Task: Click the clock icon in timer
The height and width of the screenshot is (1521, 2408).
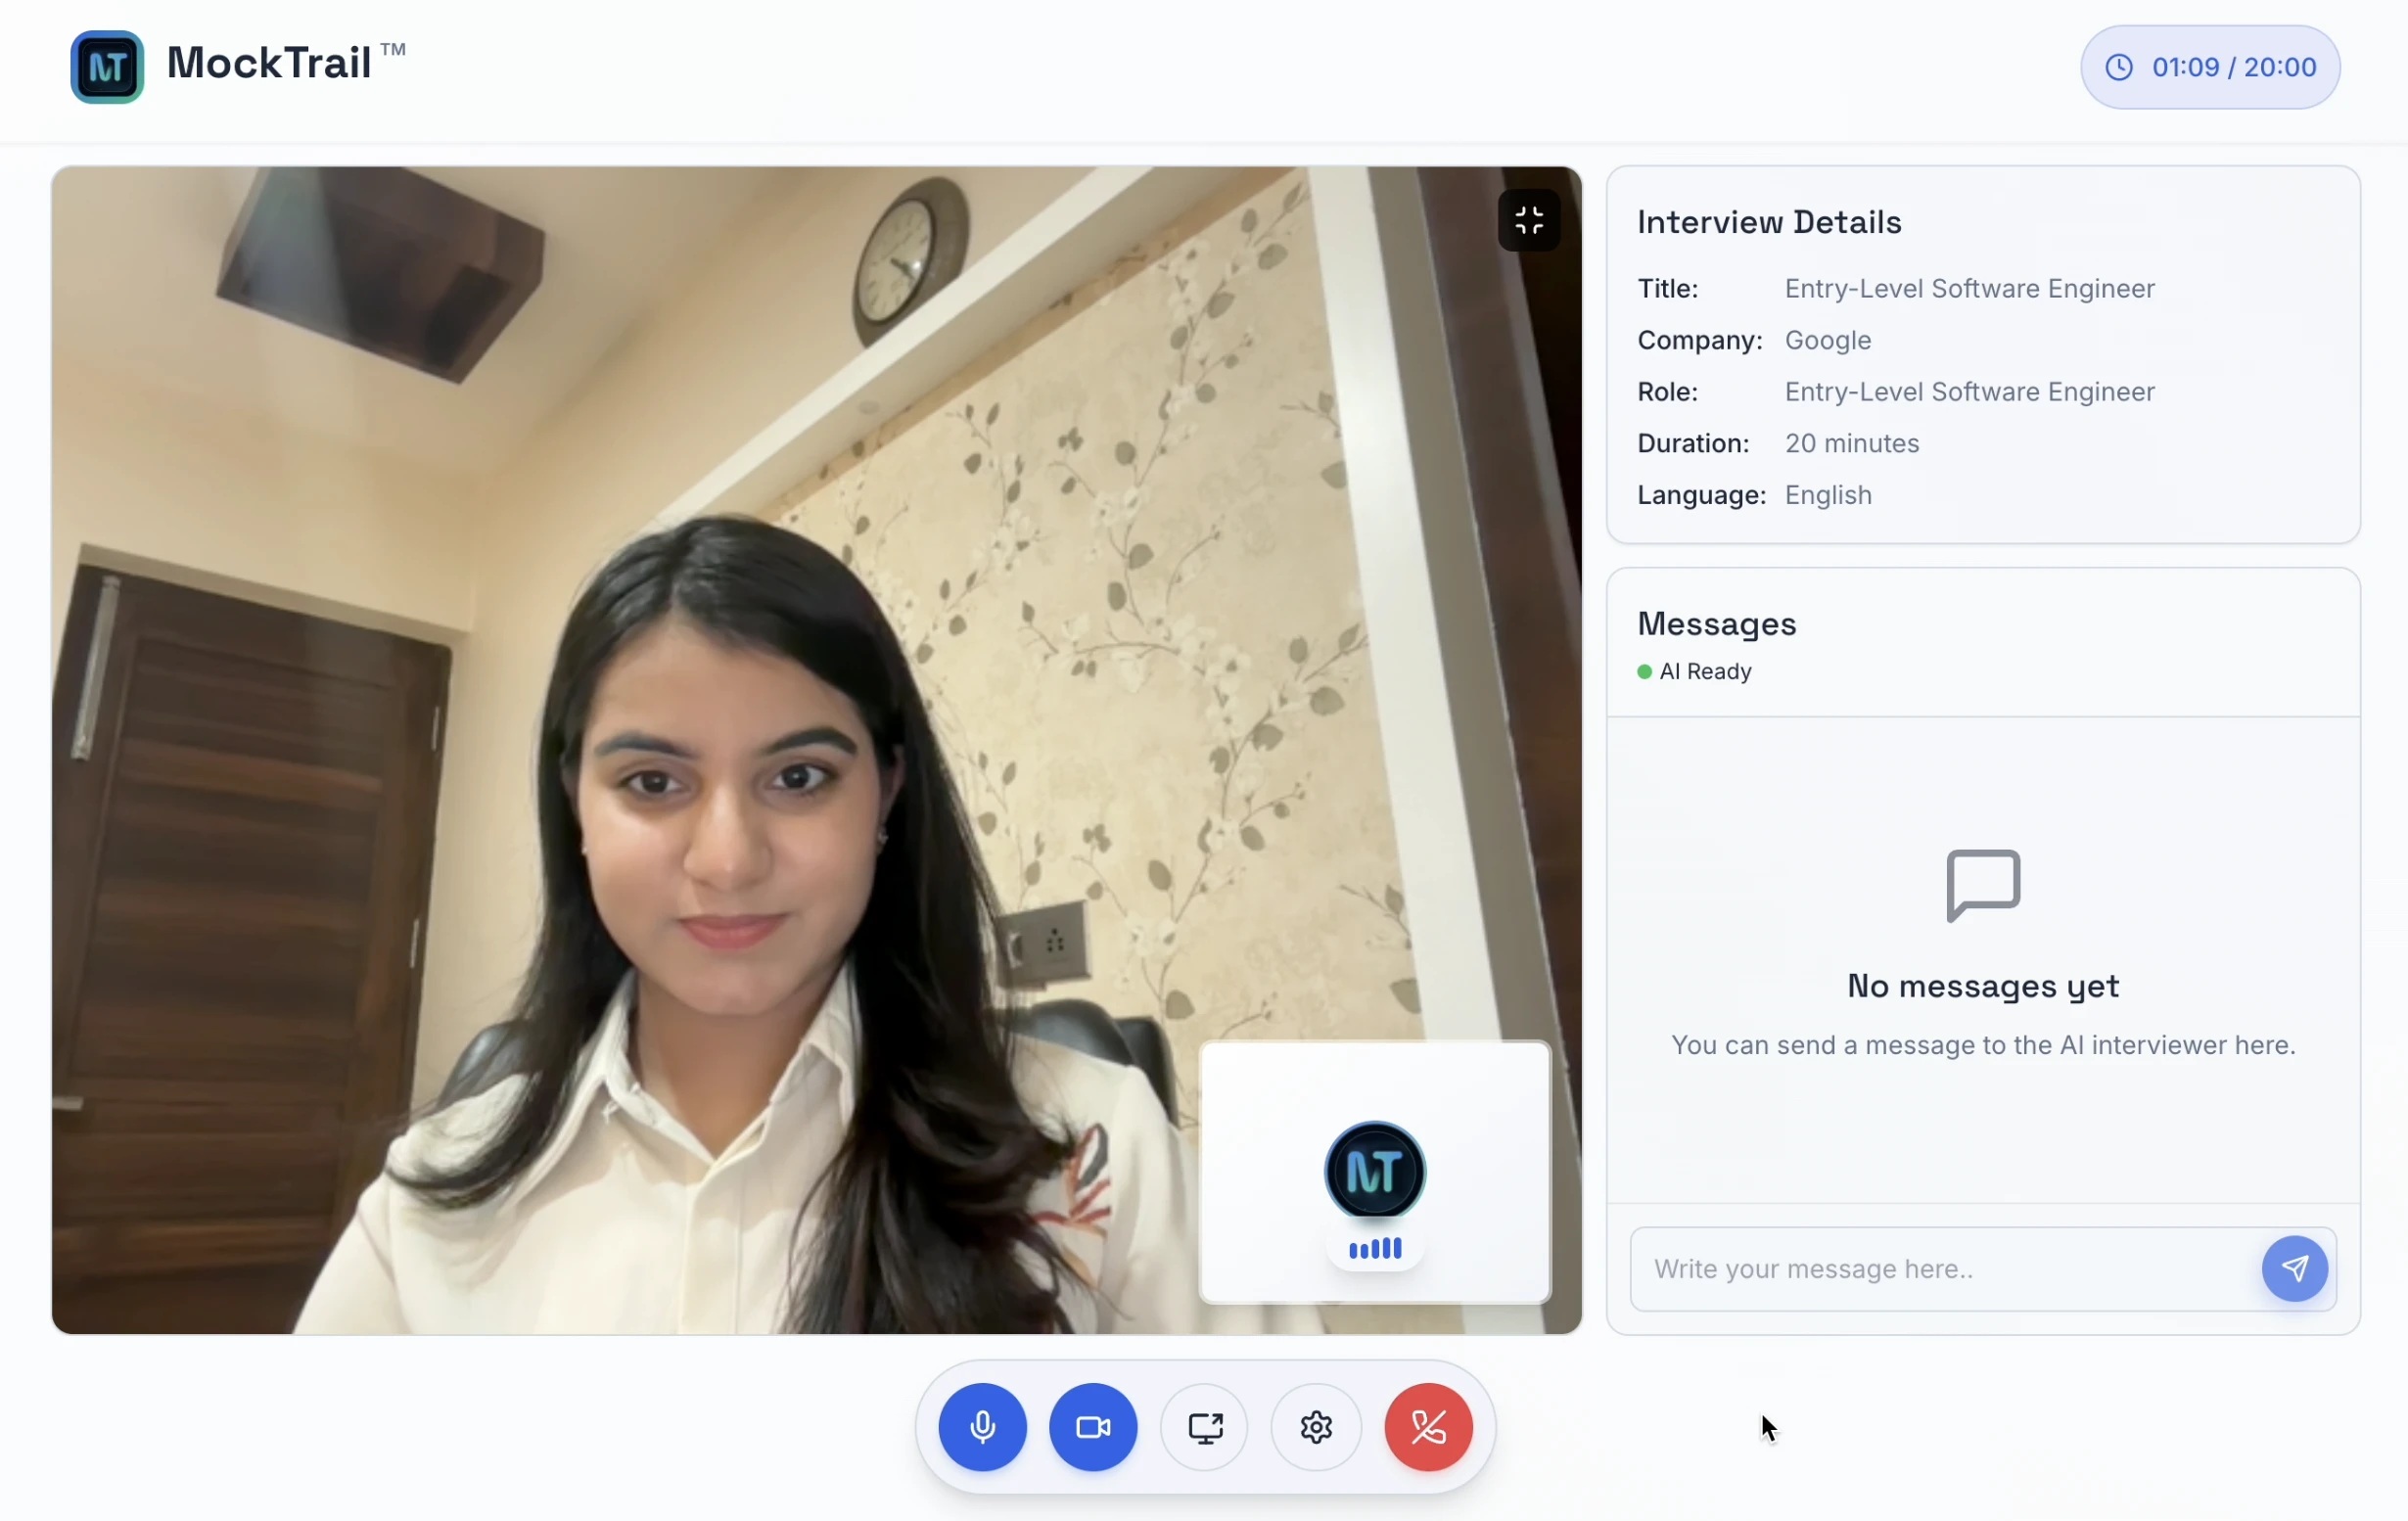Action: click(x=2119, y=67)
